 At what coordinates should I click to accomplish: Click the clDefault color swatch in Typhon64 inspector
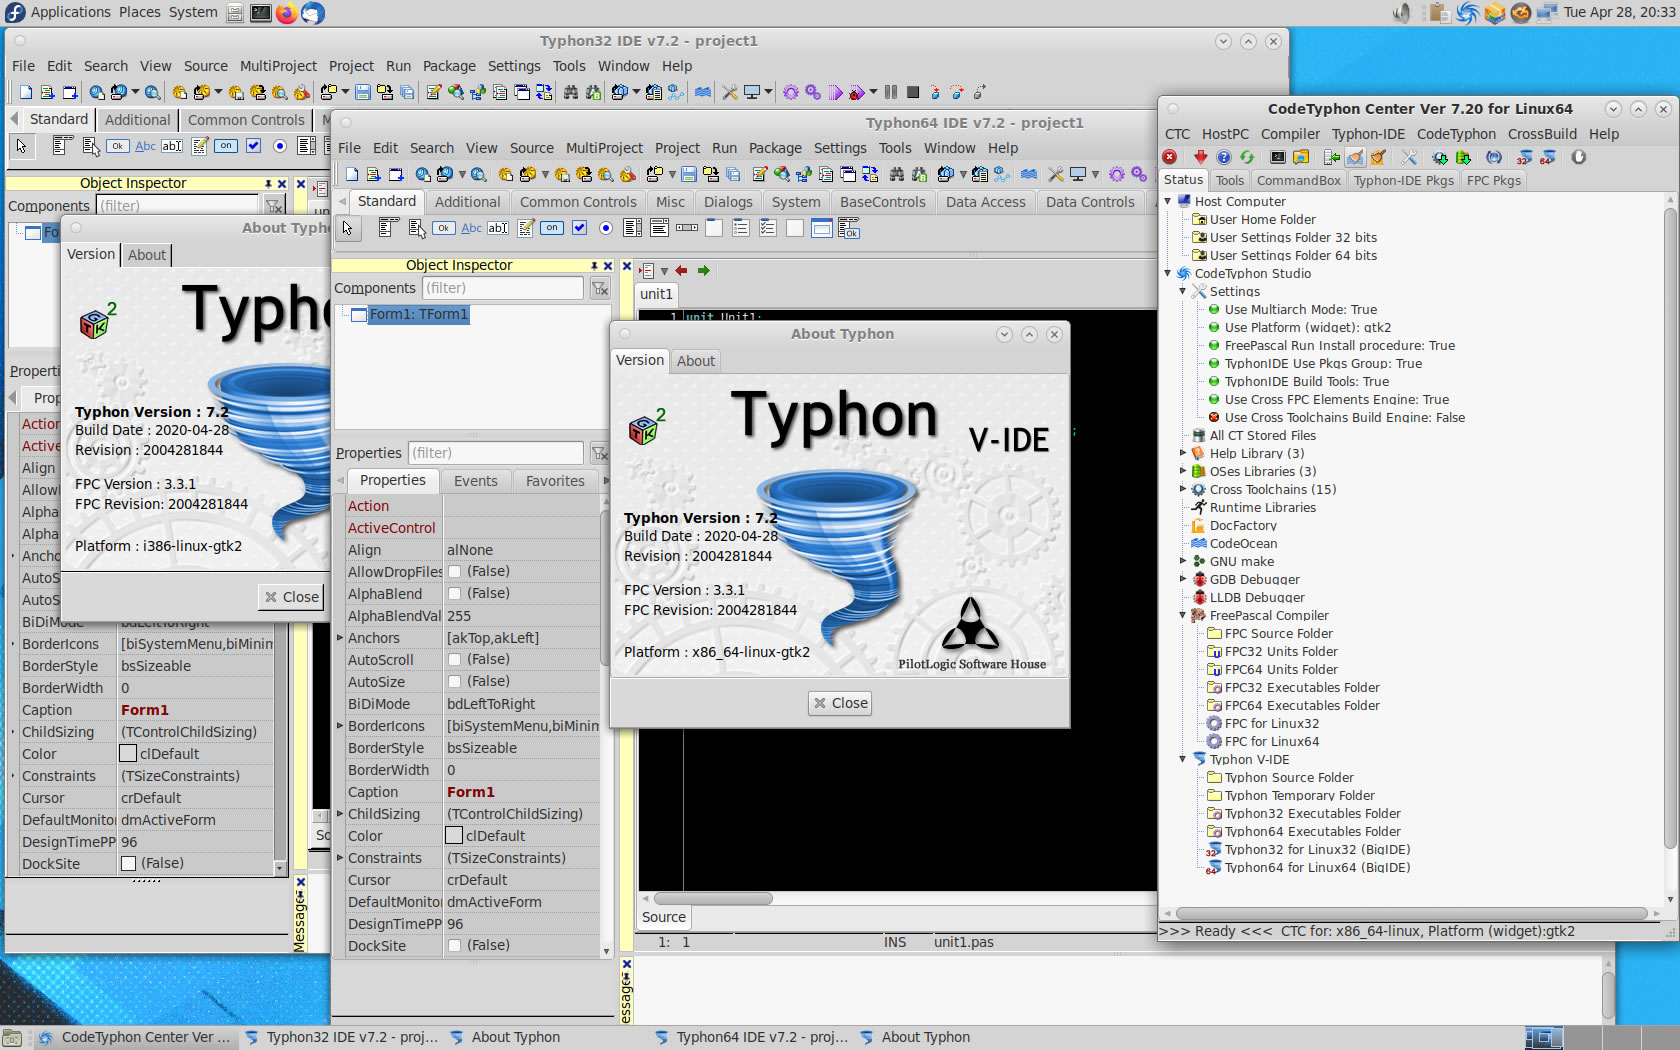coord(454,835)
